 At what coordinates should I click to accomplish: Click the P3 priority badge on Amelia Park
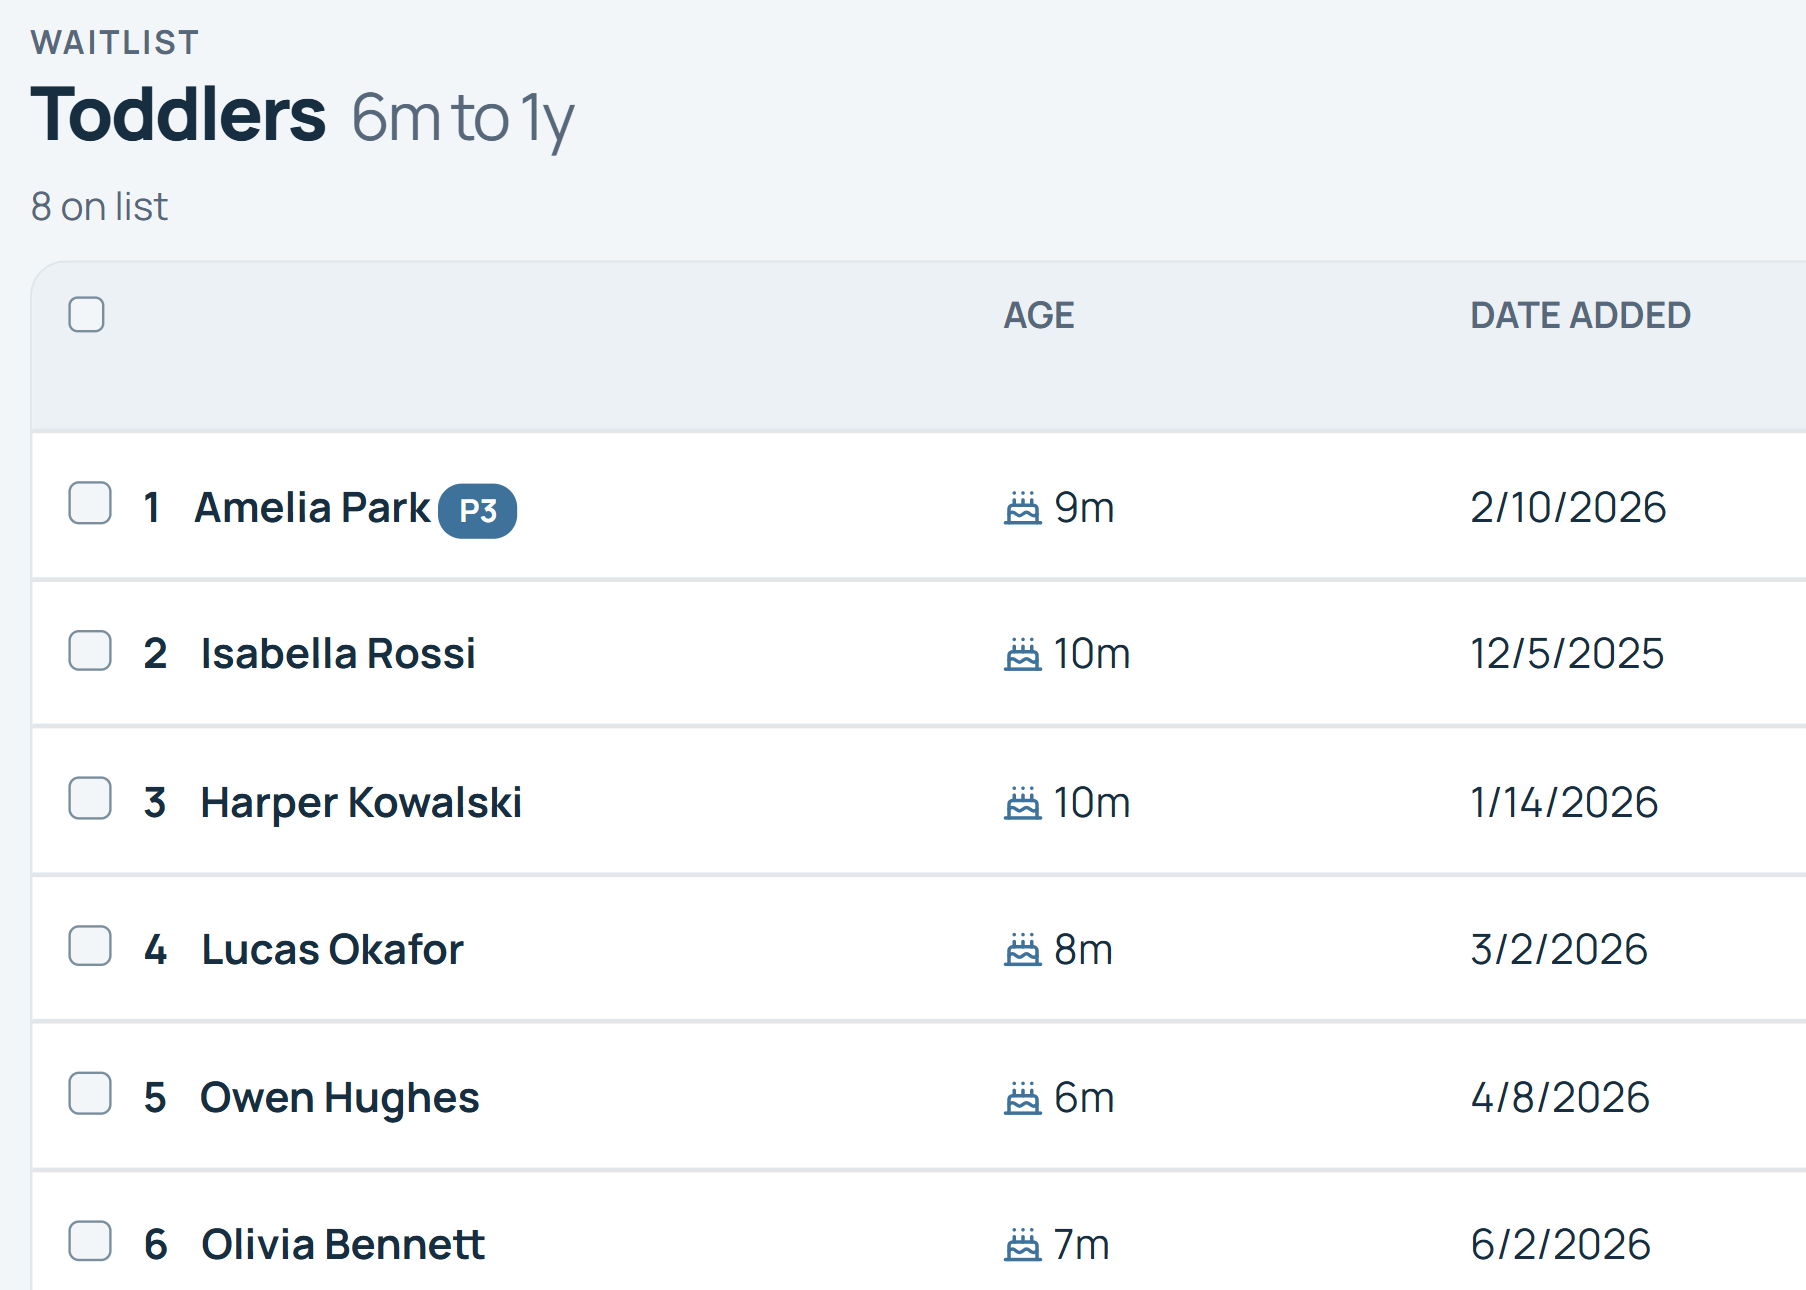point(478,511)
